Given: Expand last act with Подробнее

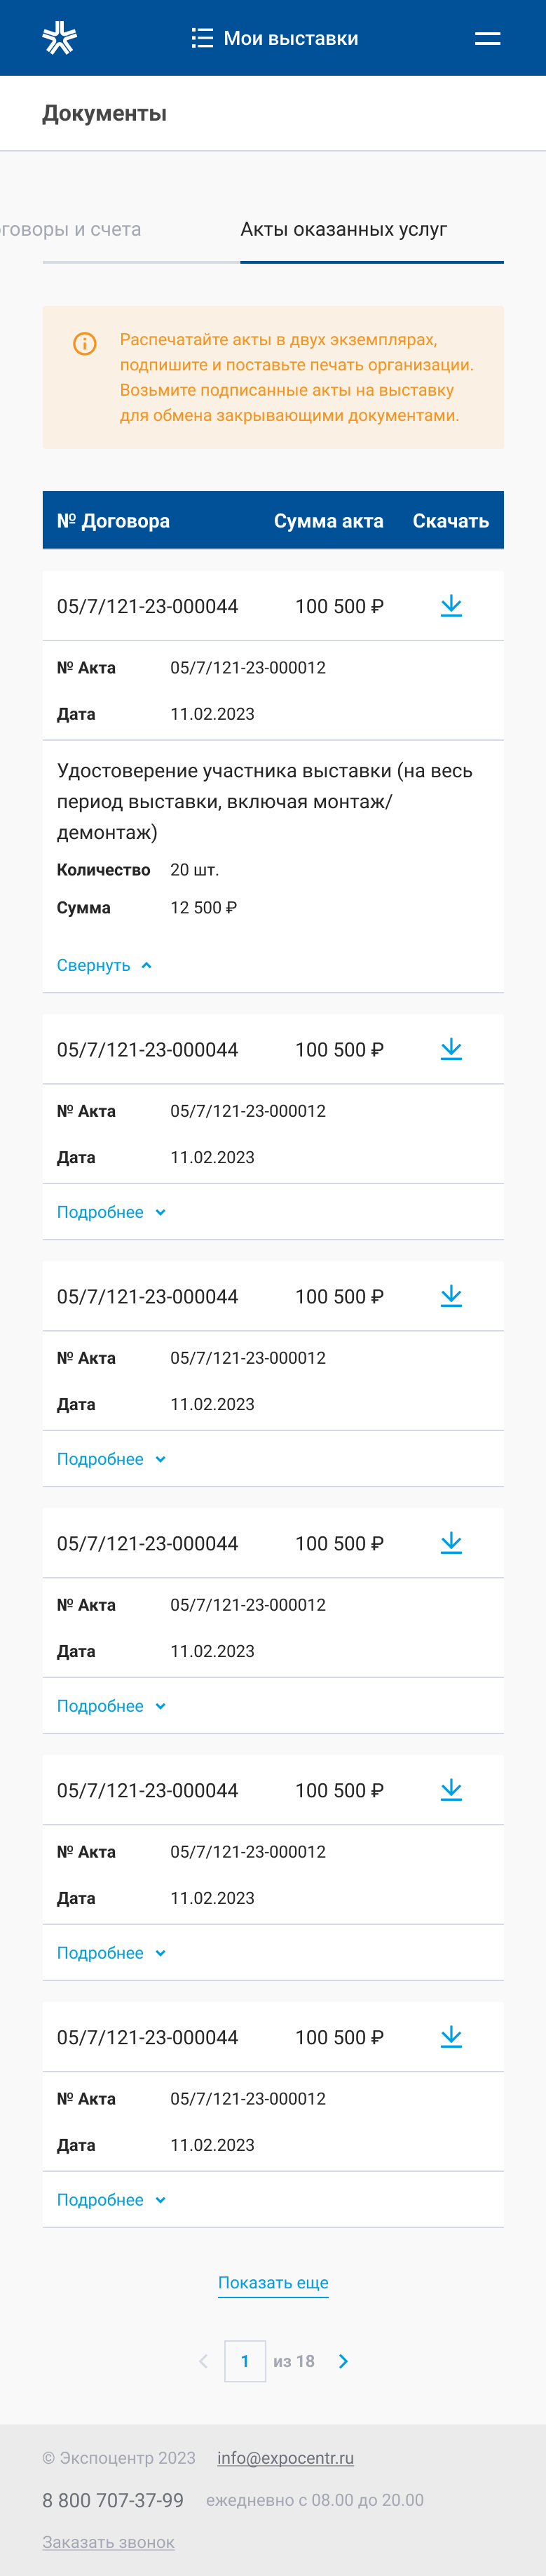Looking at the screenshot, I should 111,2200.
